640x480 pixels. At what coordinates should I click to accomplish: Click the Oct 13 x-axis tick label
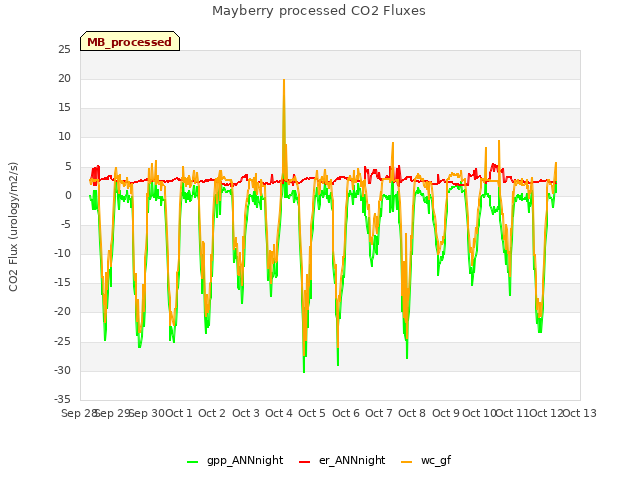pos(580,413)
